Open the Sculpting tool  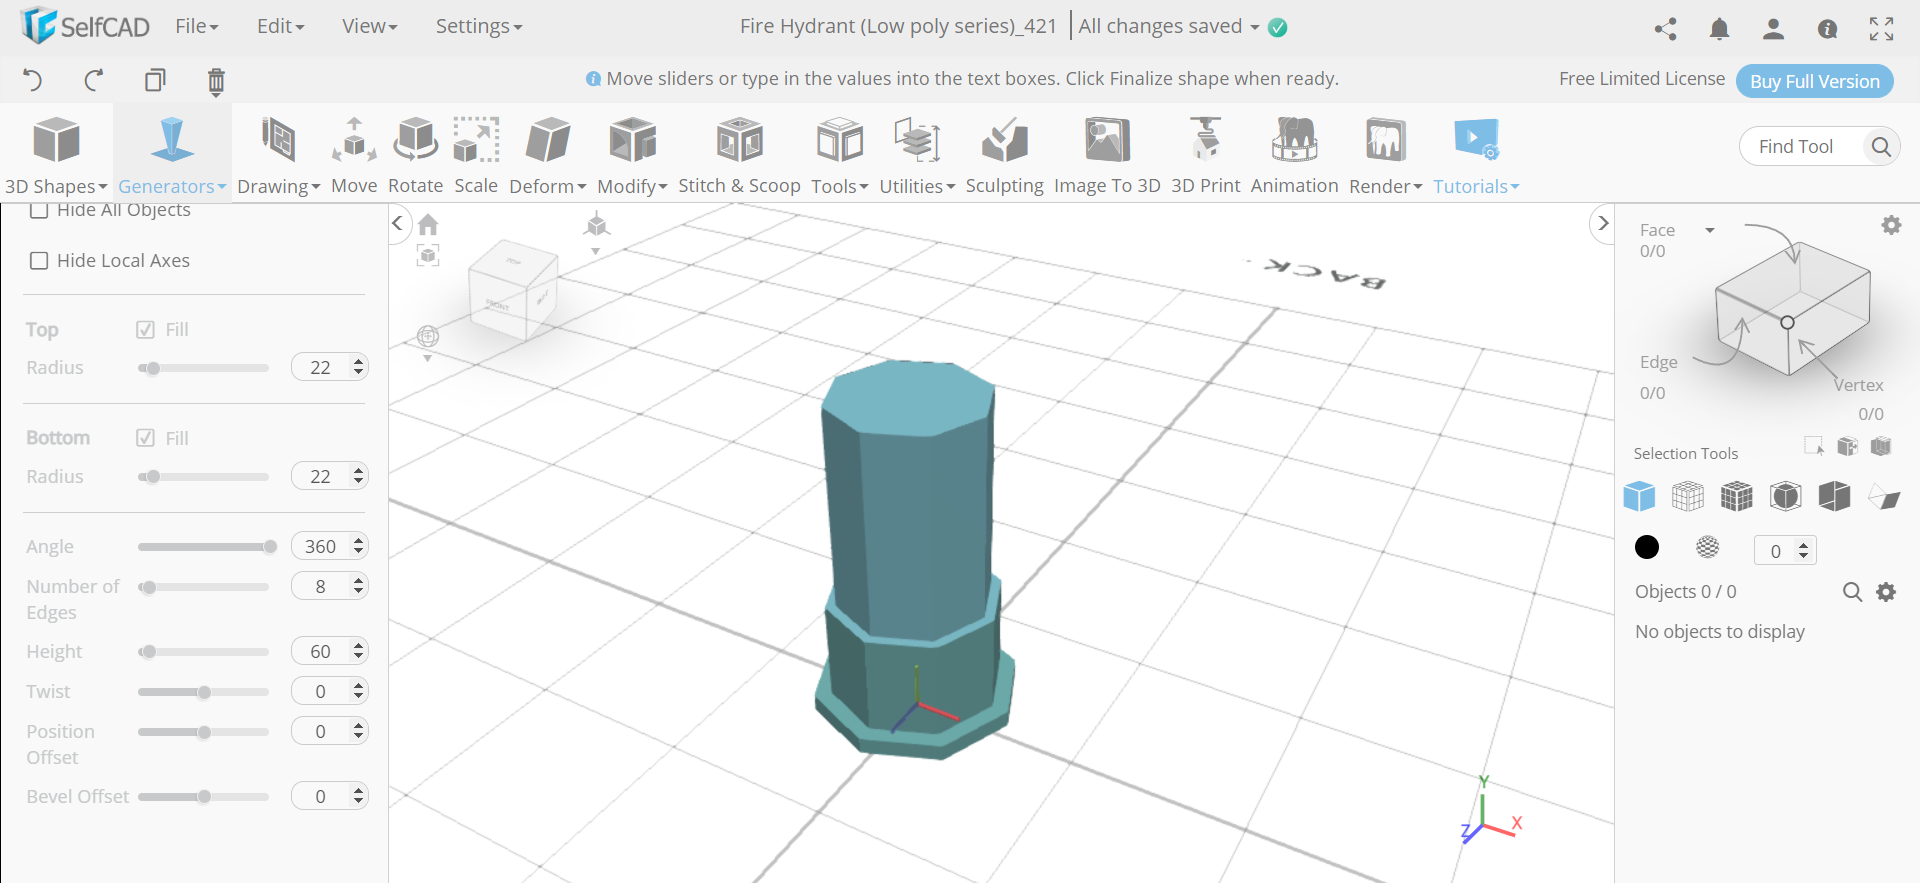tap(1004, 155)
